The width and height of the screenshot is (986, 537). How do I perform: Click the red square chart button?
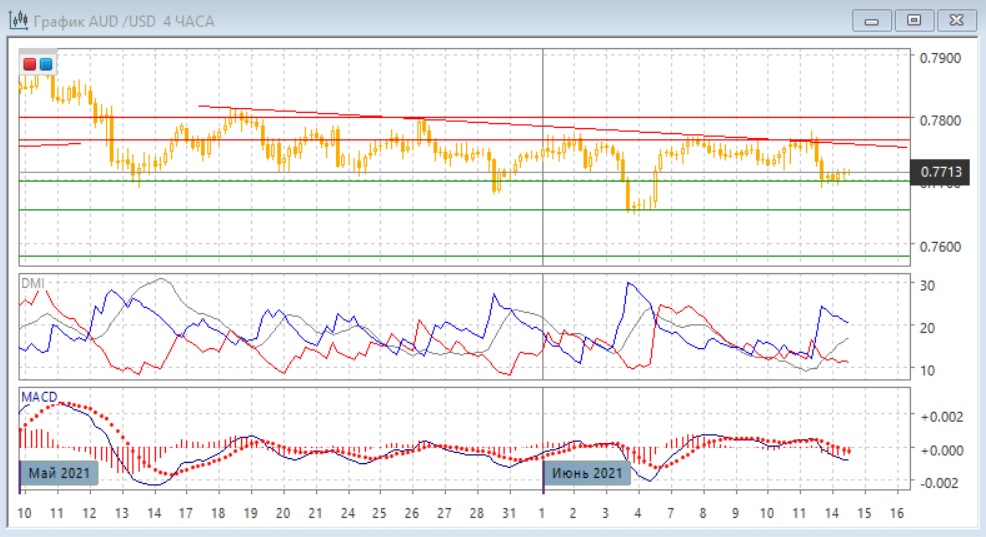coord(30,65)
